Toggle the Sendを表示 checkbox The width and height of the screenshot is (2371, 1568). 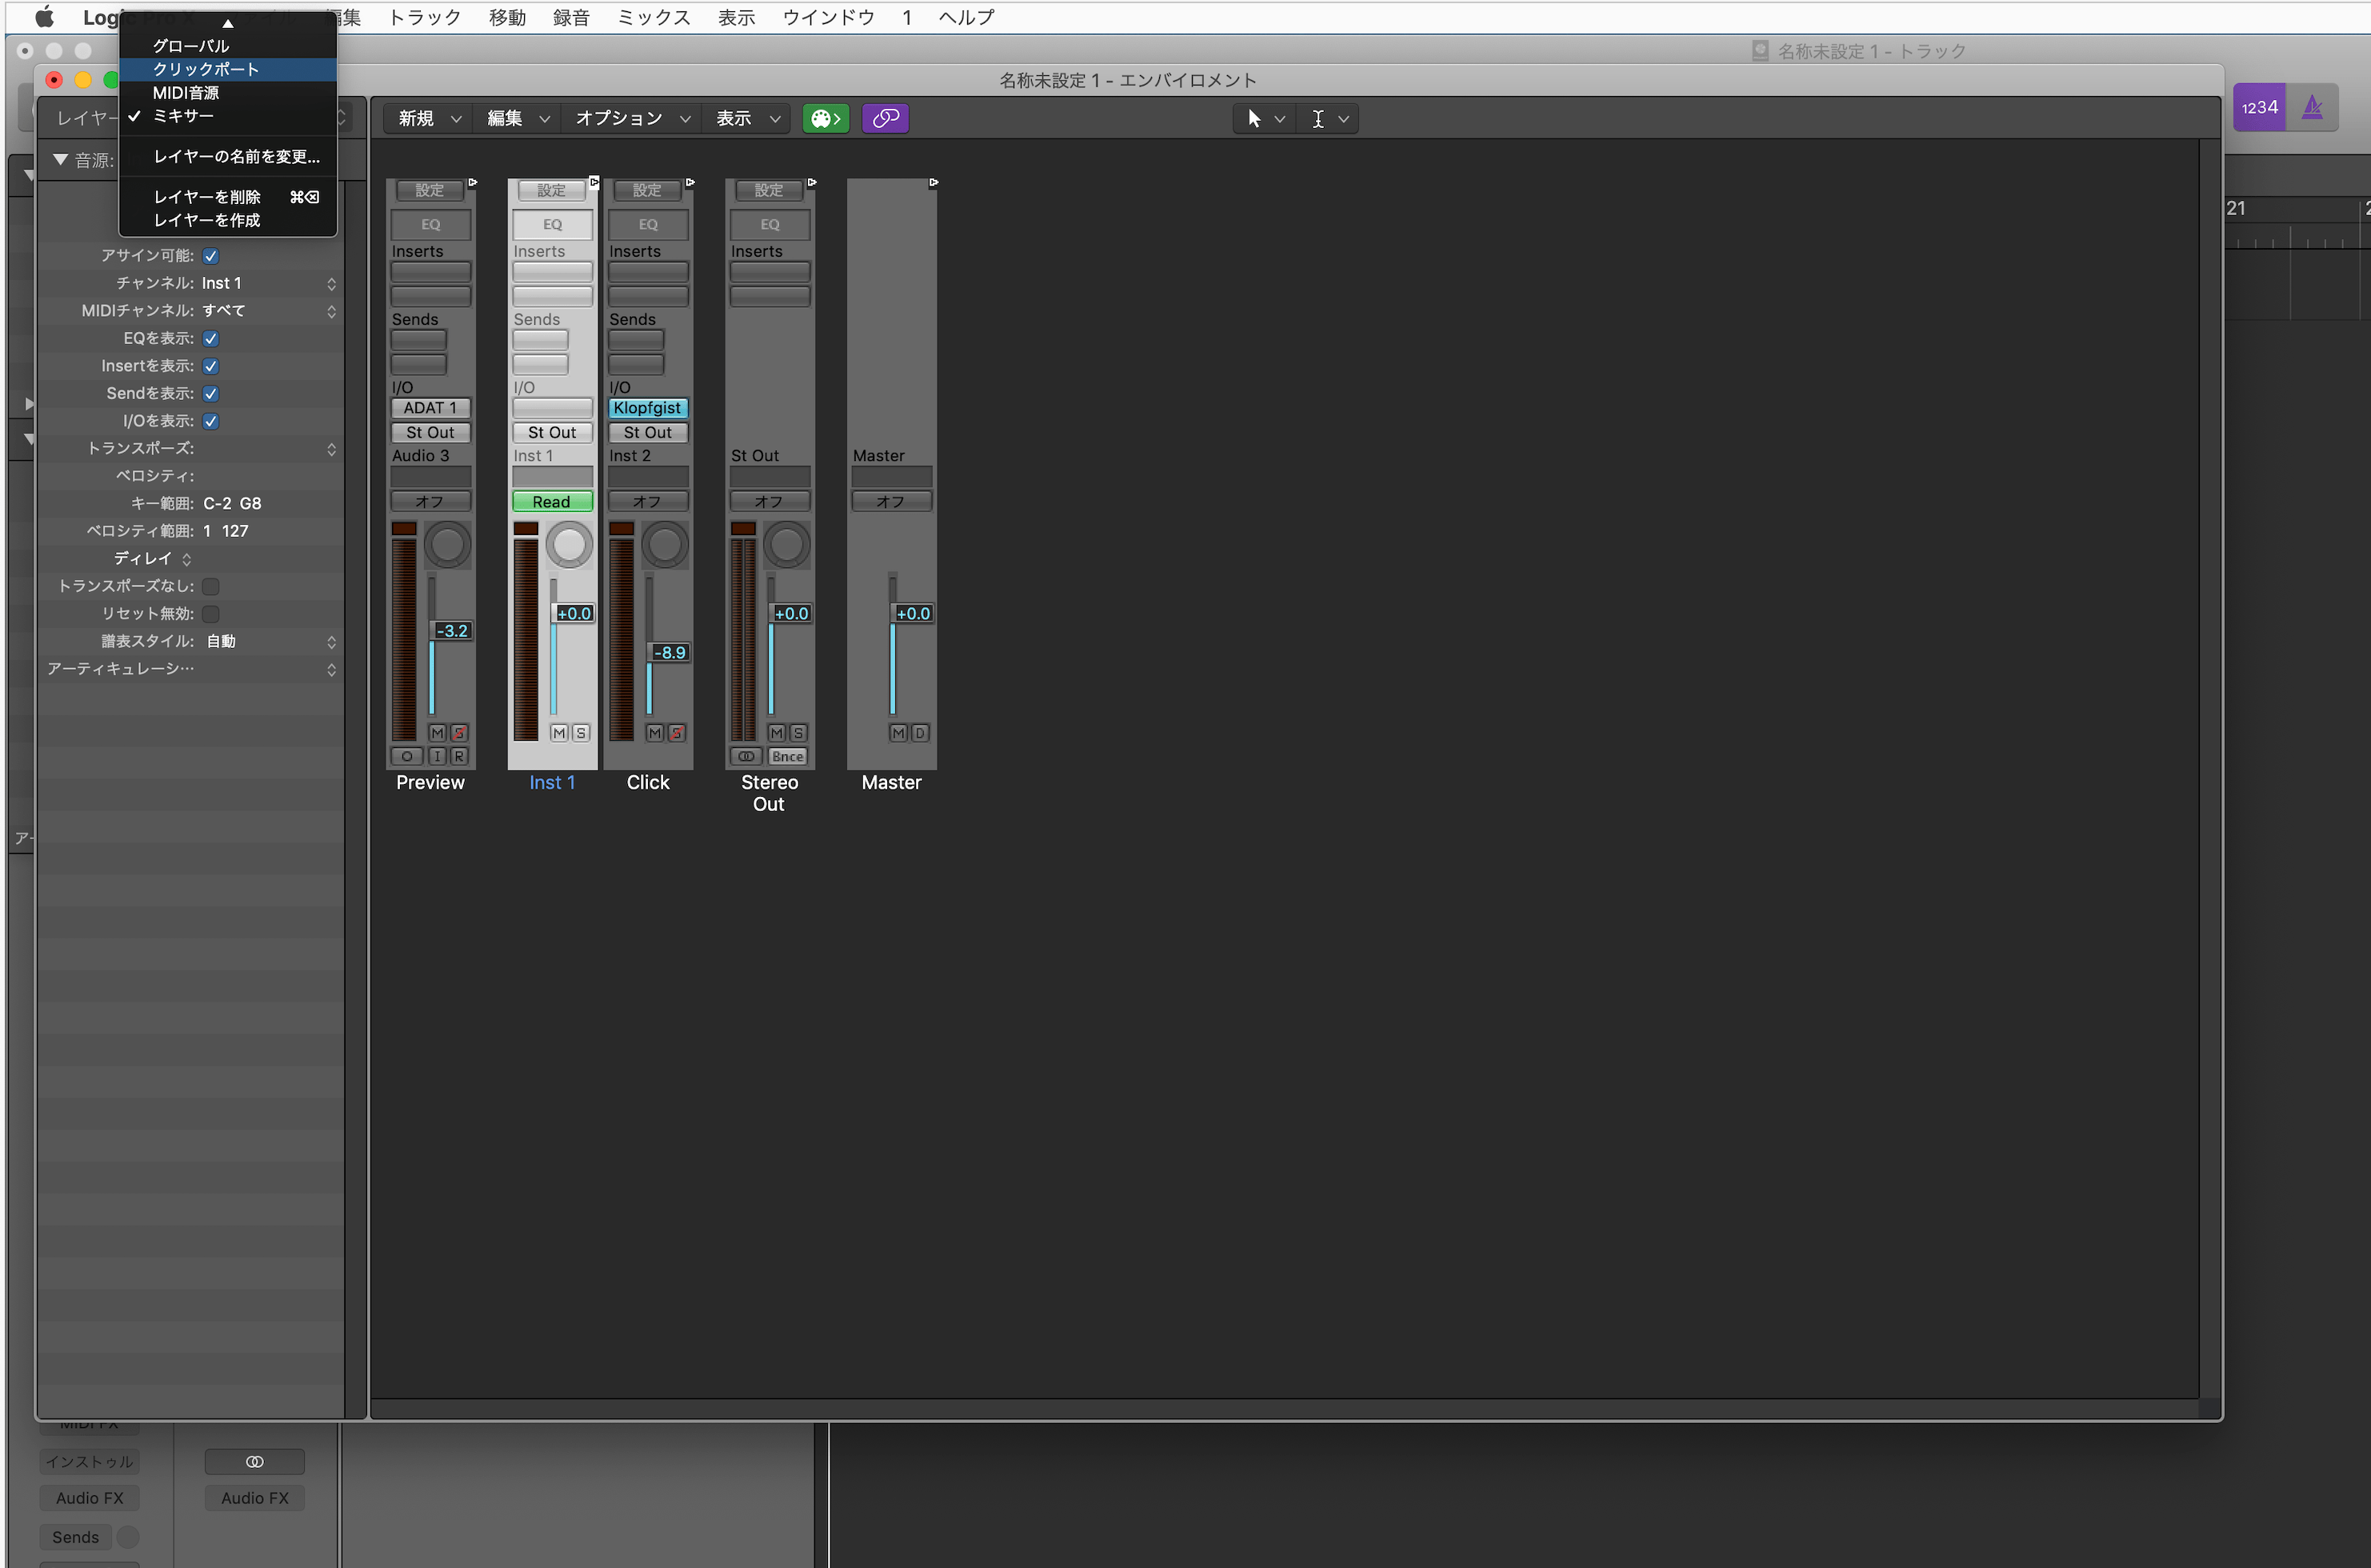pyautogui.click(x=211, y=394)
